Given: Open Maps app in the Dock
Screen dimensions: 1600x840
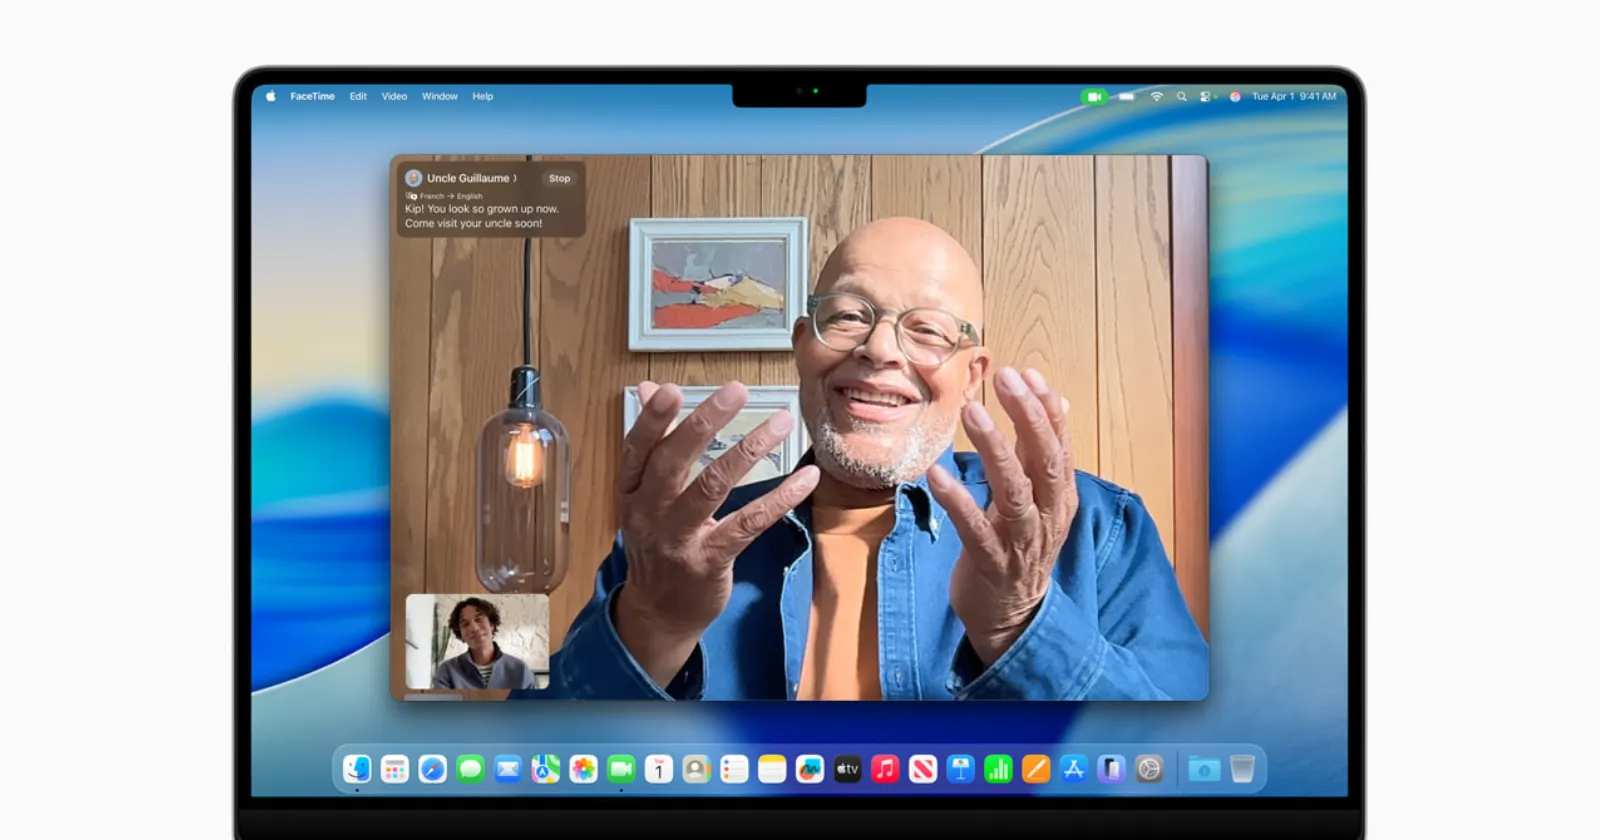Looking at the screenshot, I should pos(545,769).
